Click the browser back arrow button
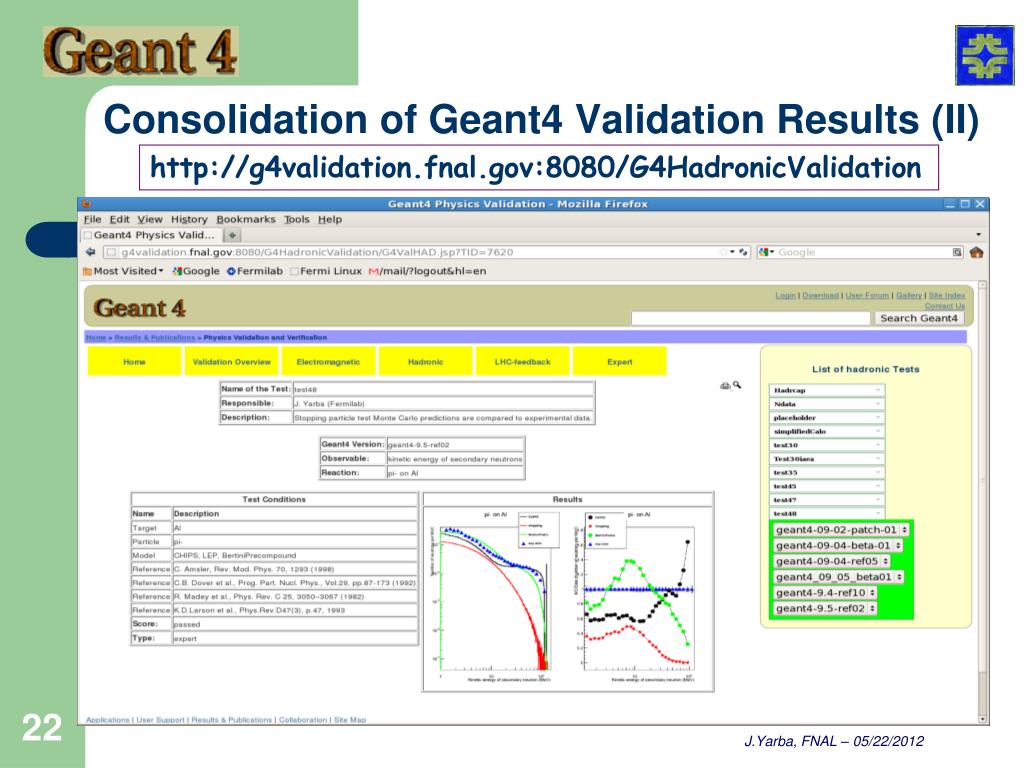The width and height of the screenshot is (1024, 768). pos(90,252)
